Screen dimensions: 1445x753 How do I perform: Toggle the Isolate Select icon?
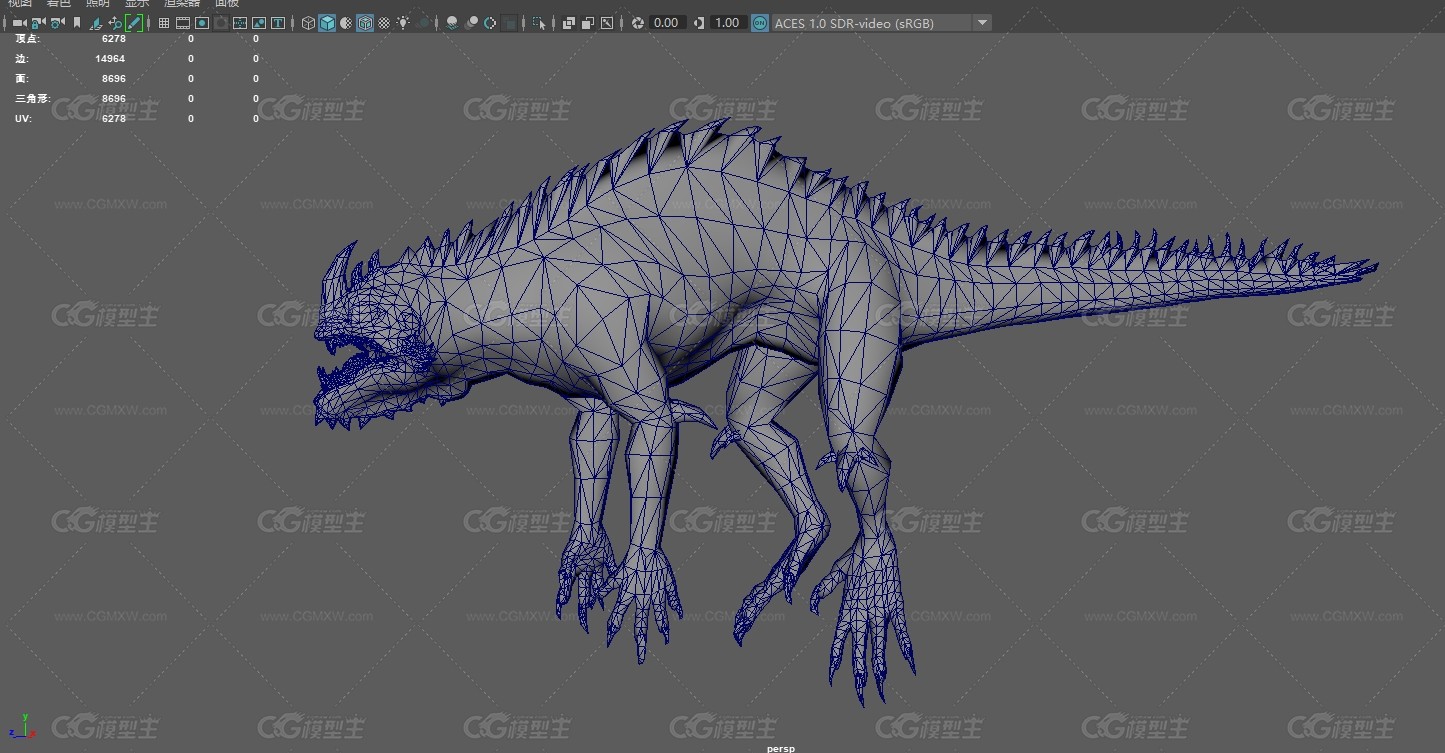[x=539, y=23]
